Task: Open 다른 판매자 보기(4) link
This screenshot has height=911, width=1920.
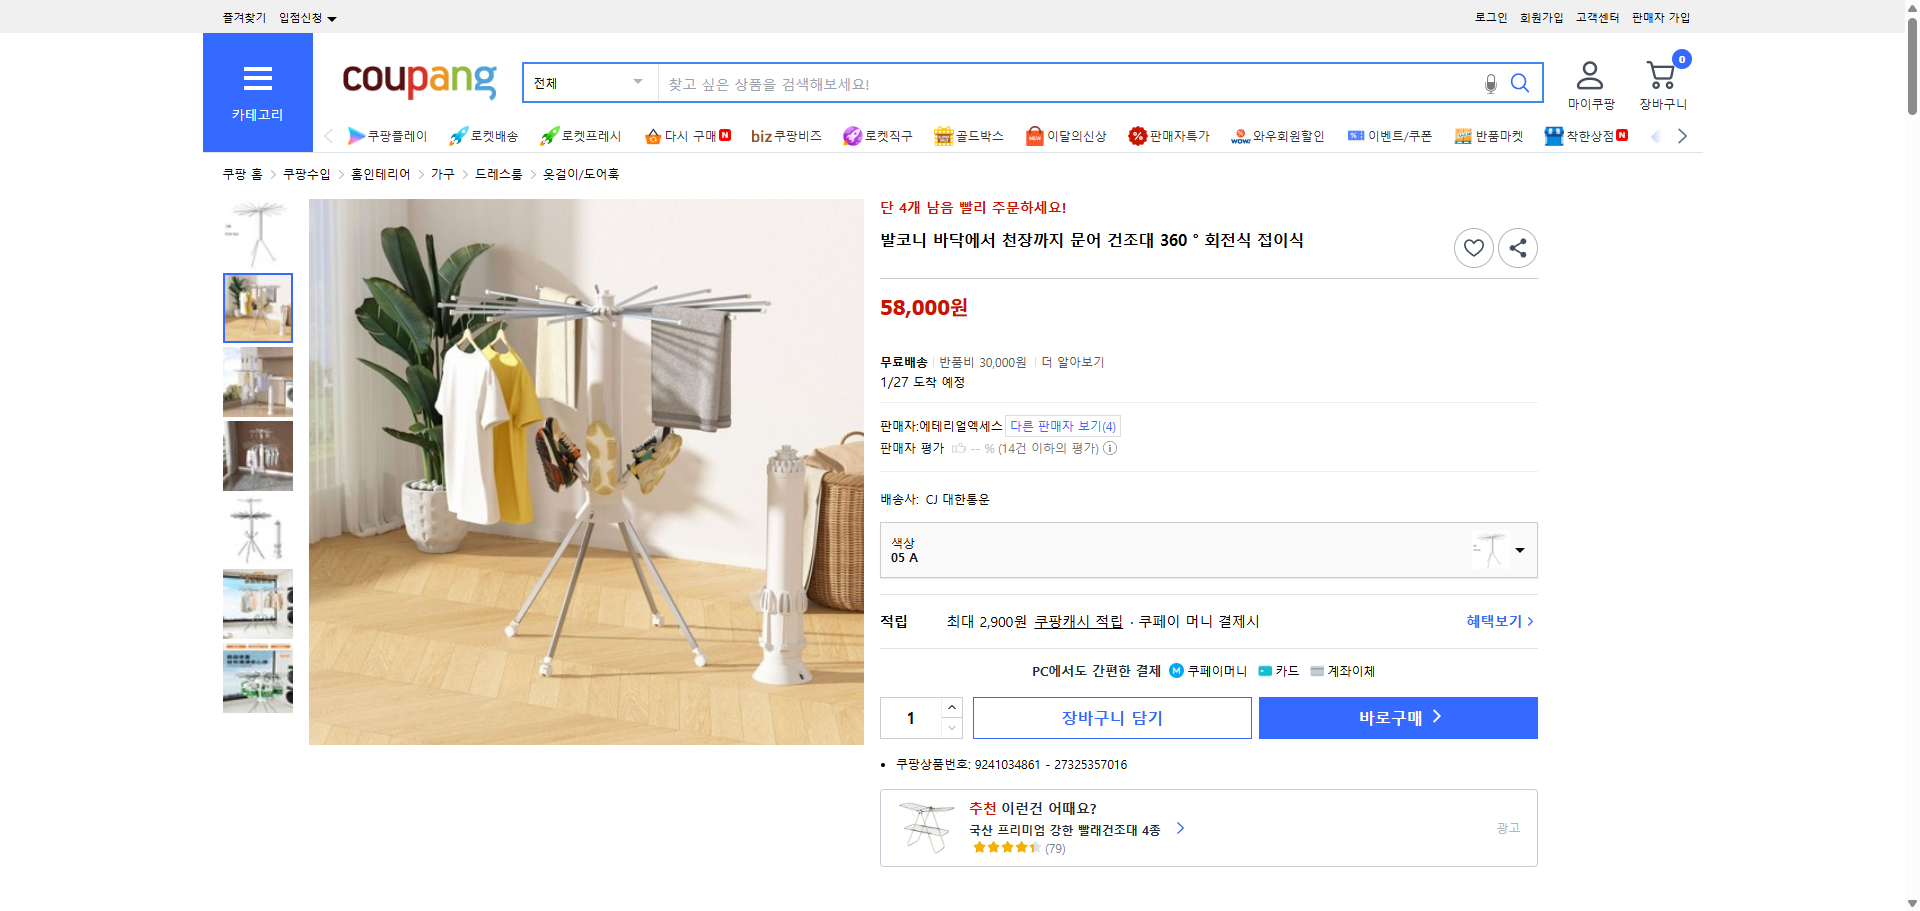Action: click(1062, 425)
